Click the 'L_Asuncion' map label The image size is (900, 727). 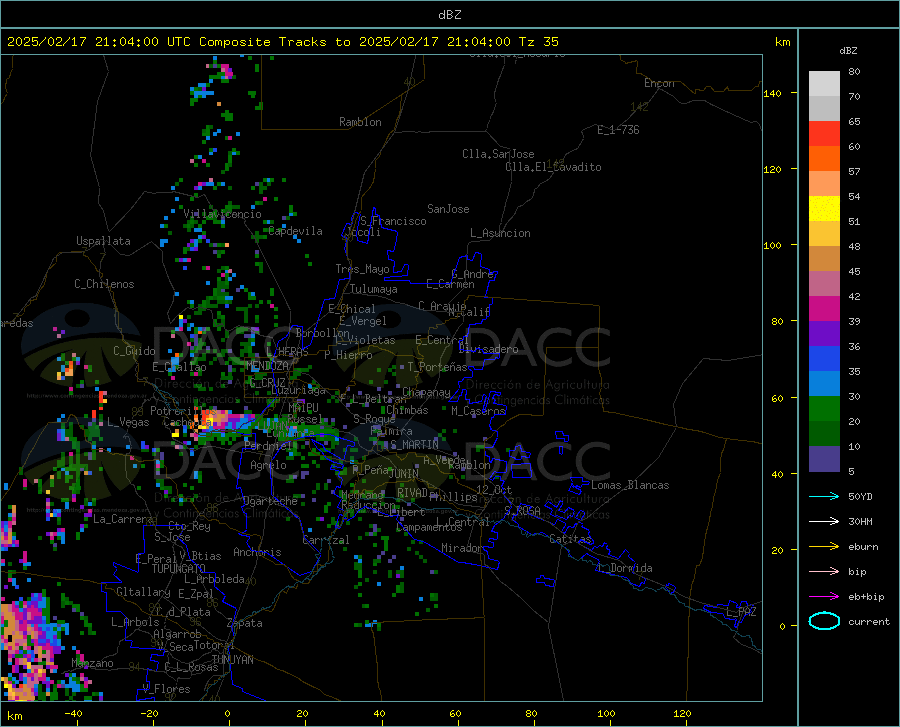500,233
